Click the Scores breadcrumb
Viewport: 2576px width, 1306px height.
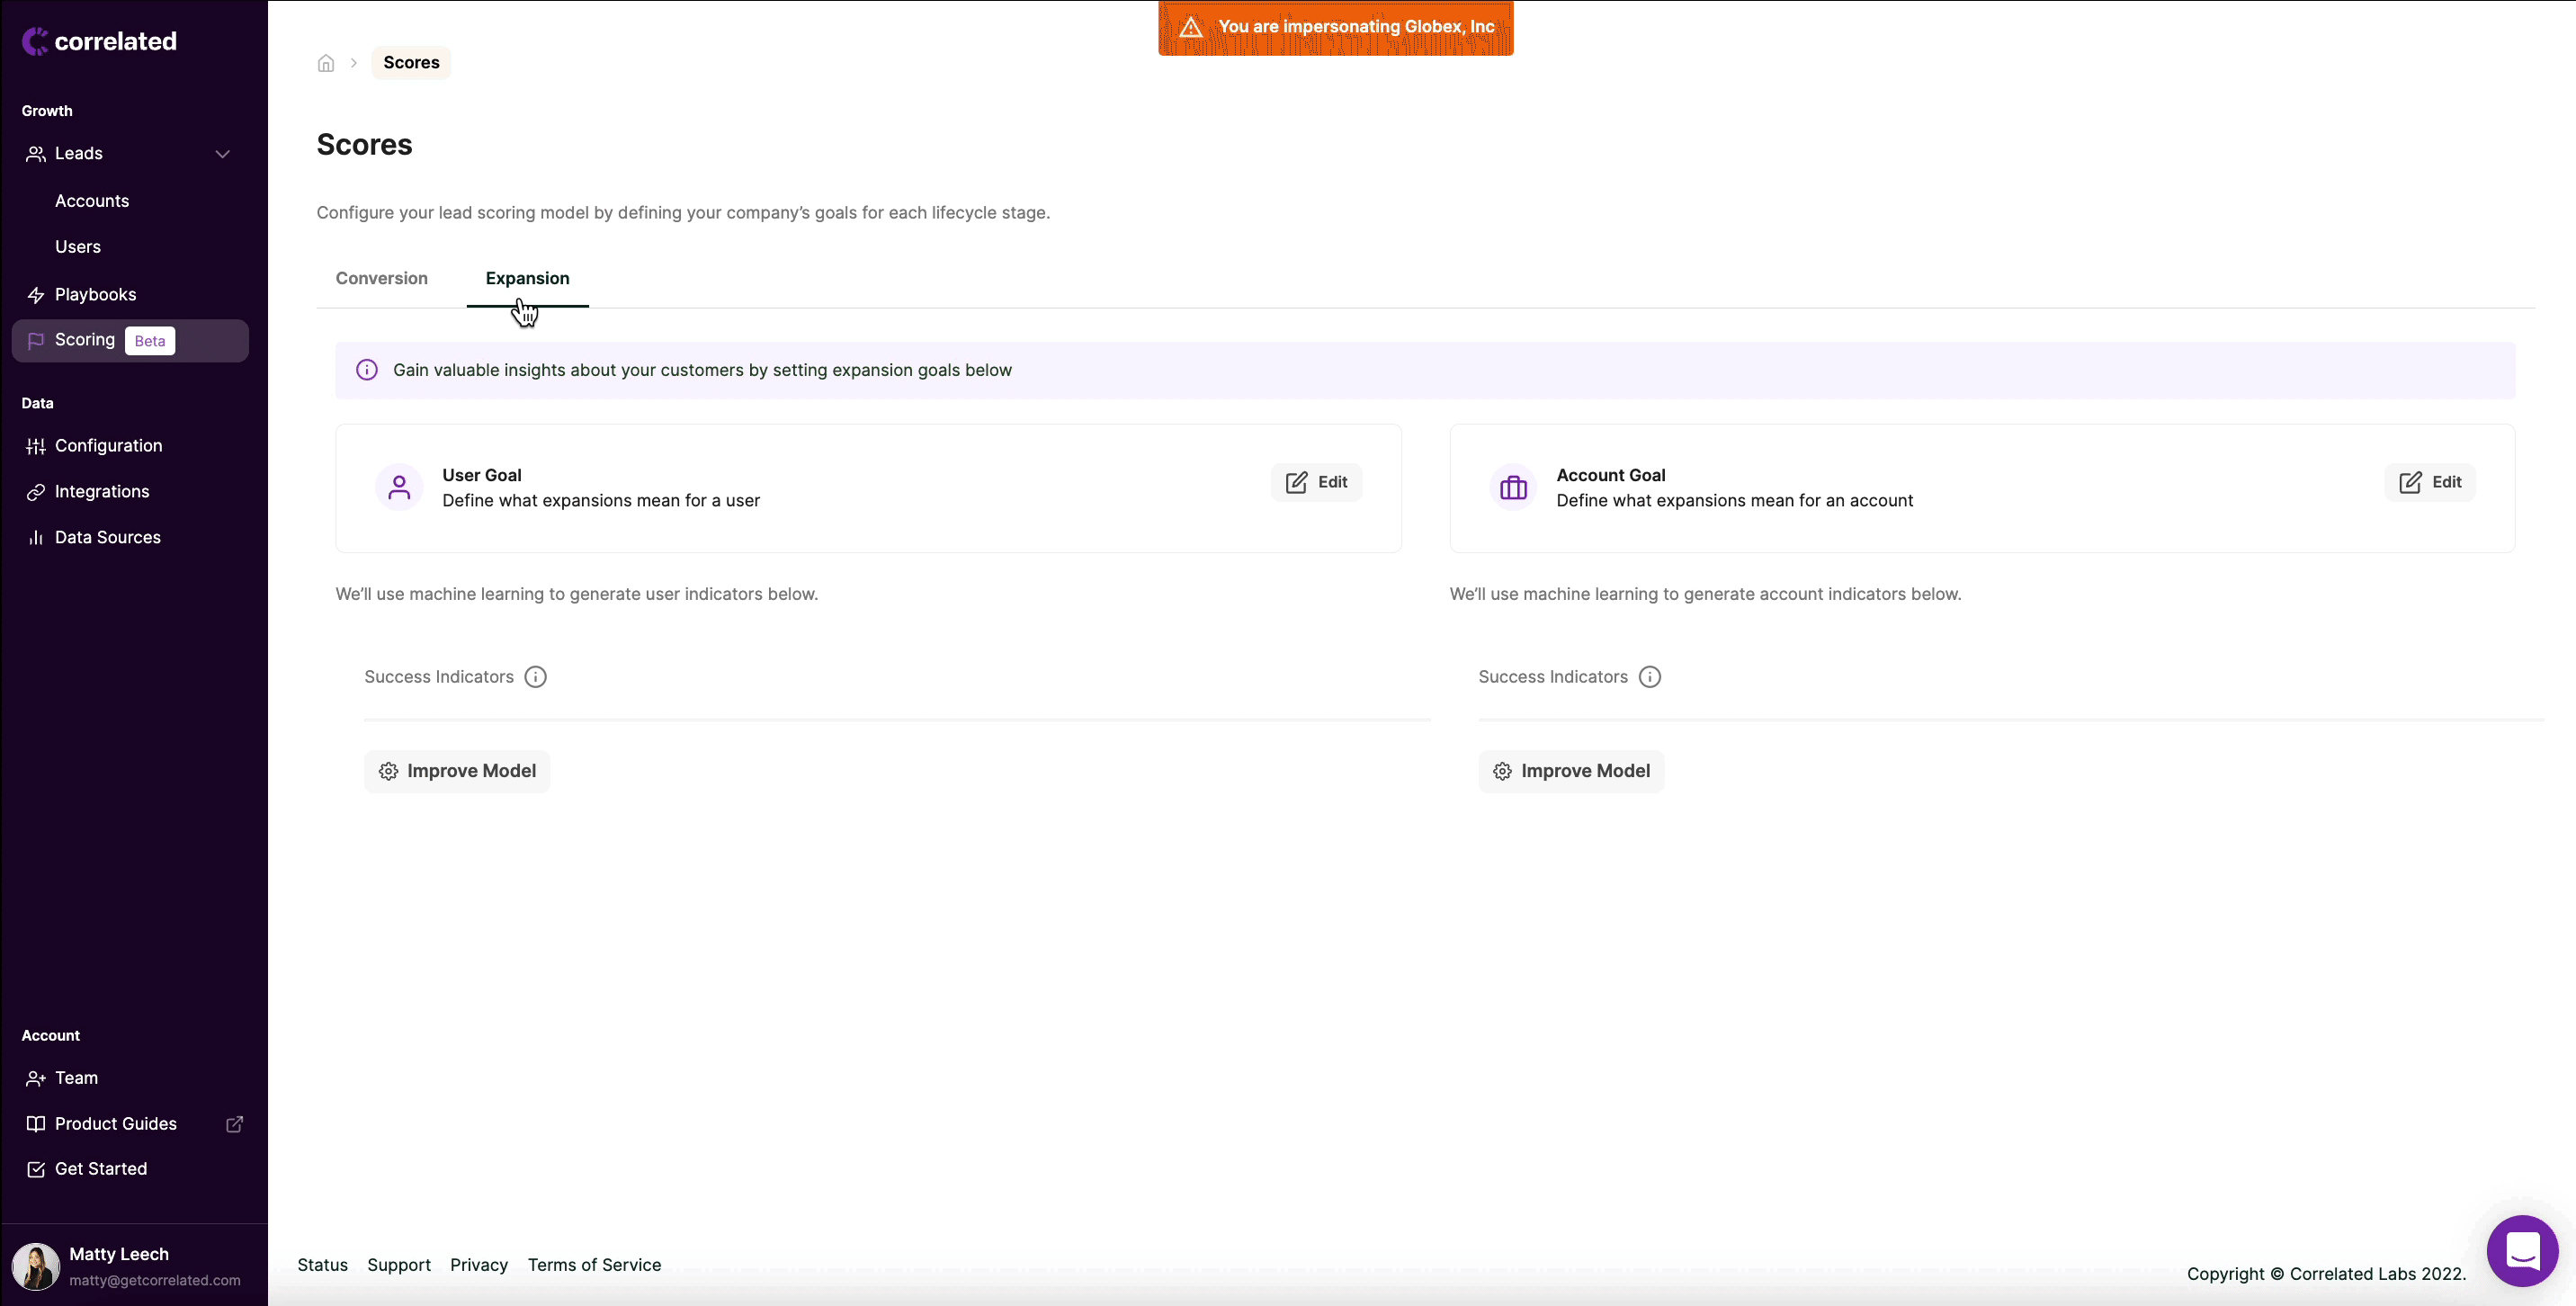(412, 63)
